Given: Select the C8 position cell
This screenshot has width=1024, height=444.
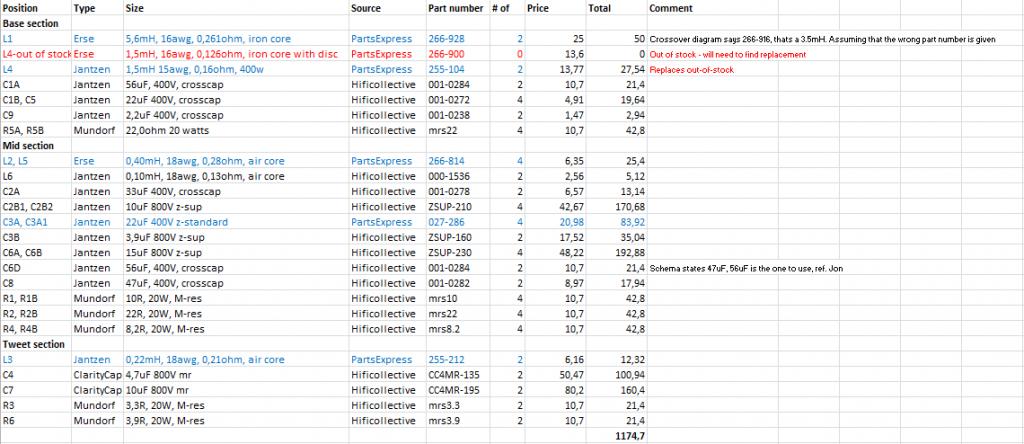Looking at the screenshot, I should coord(36,283).
